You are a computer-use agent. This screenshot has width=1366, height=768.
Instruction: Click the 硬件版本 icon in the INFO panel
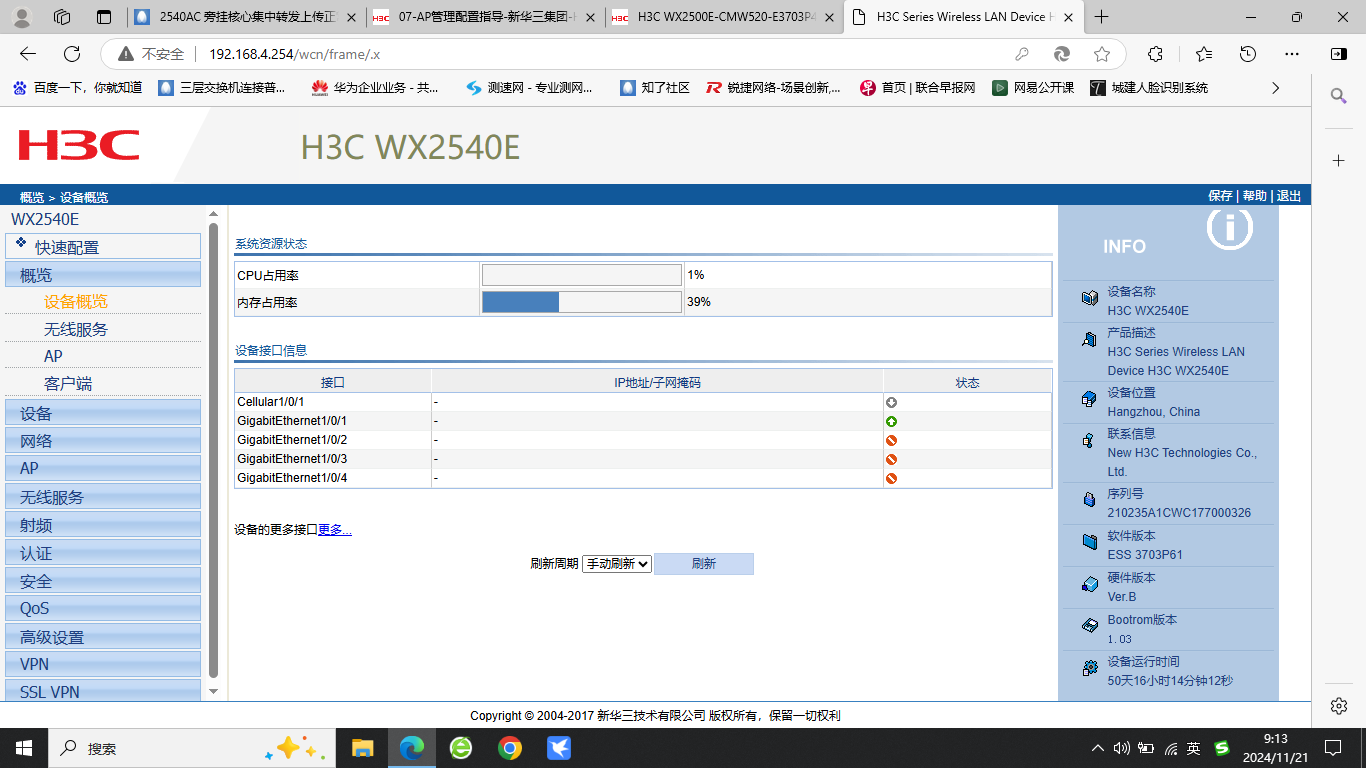pyautogui.click(x=1089, y=584)
